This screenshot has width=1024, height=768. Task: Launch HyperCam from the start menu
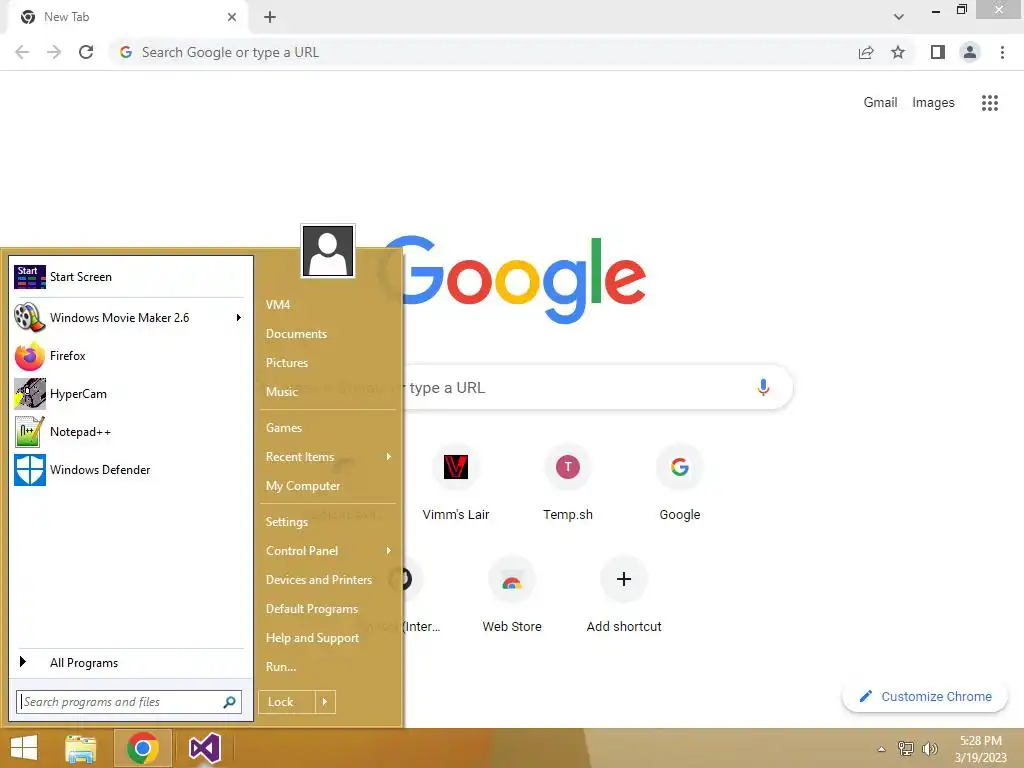click(x=129, y=394)
